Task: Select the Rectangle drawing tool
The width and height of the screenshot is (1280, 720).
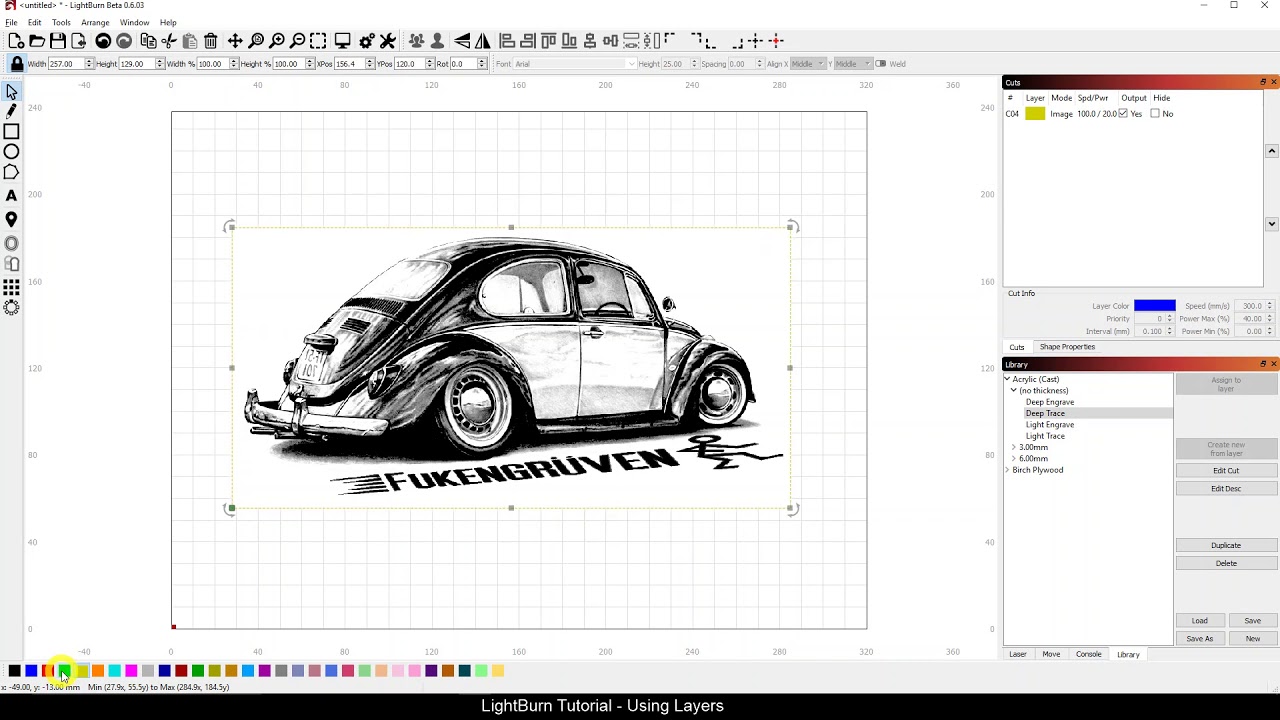Action: click(11, 132)
